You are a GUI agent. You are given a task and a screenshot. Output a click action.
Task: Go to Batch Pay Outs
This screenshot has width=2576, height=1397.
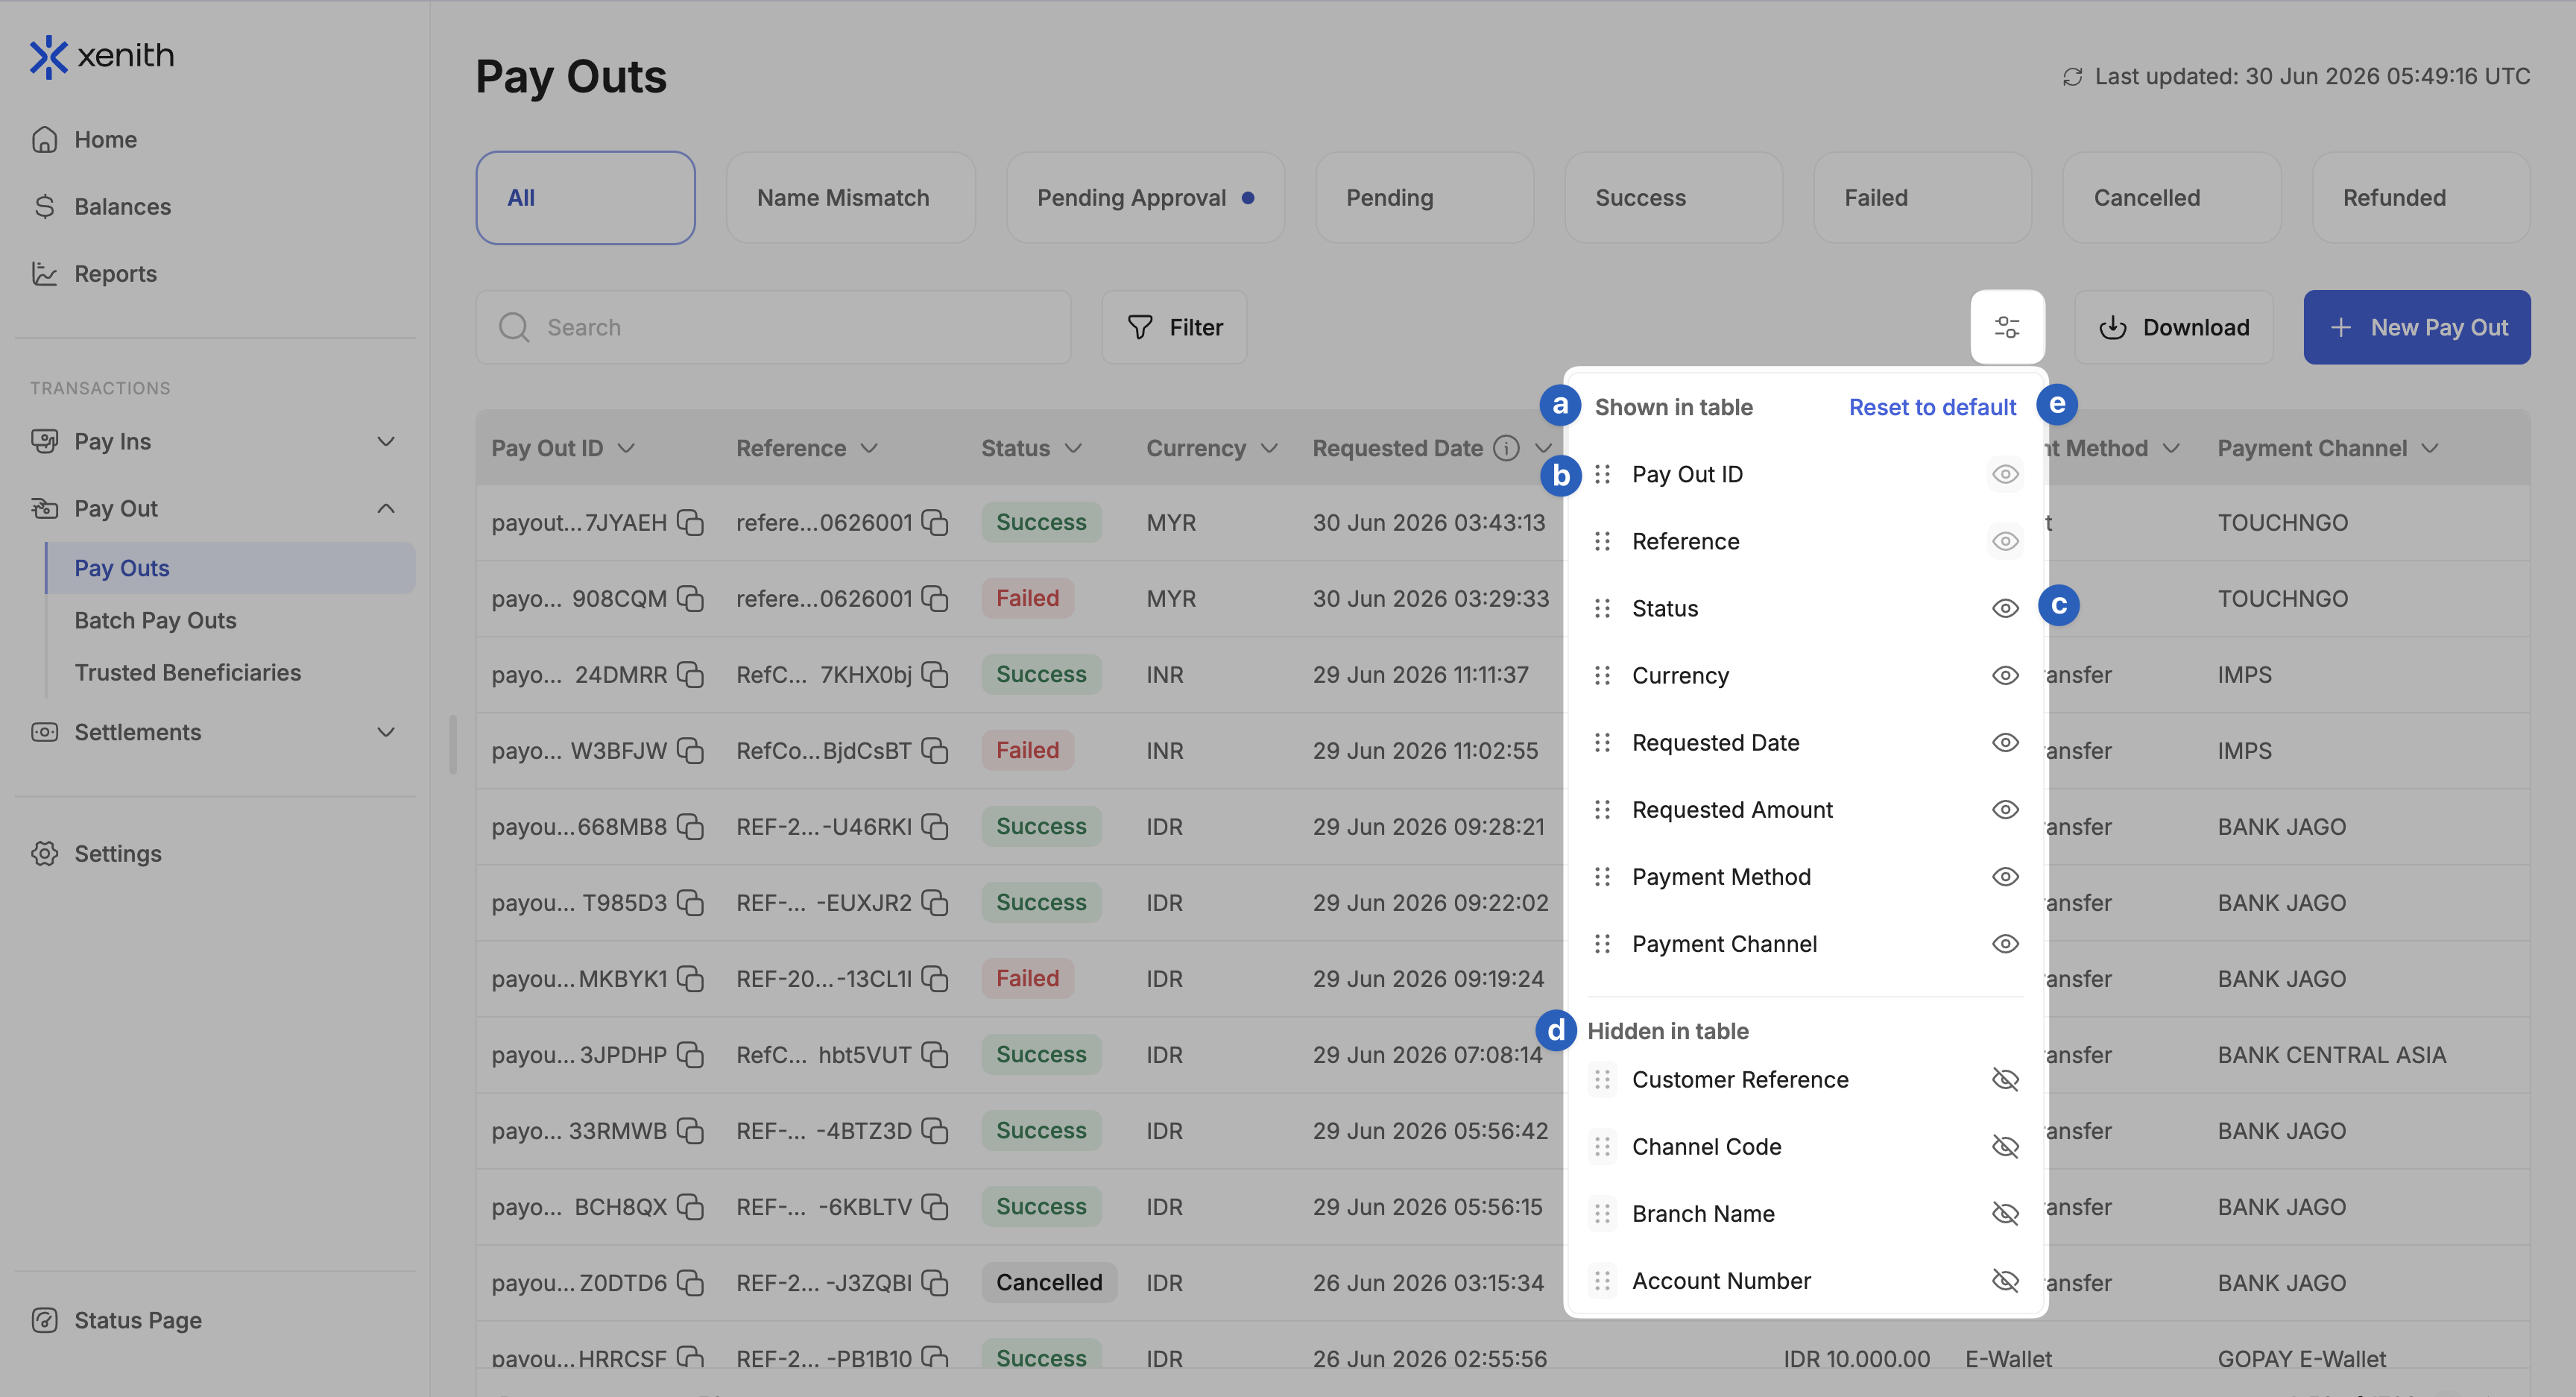coord(155,620)
